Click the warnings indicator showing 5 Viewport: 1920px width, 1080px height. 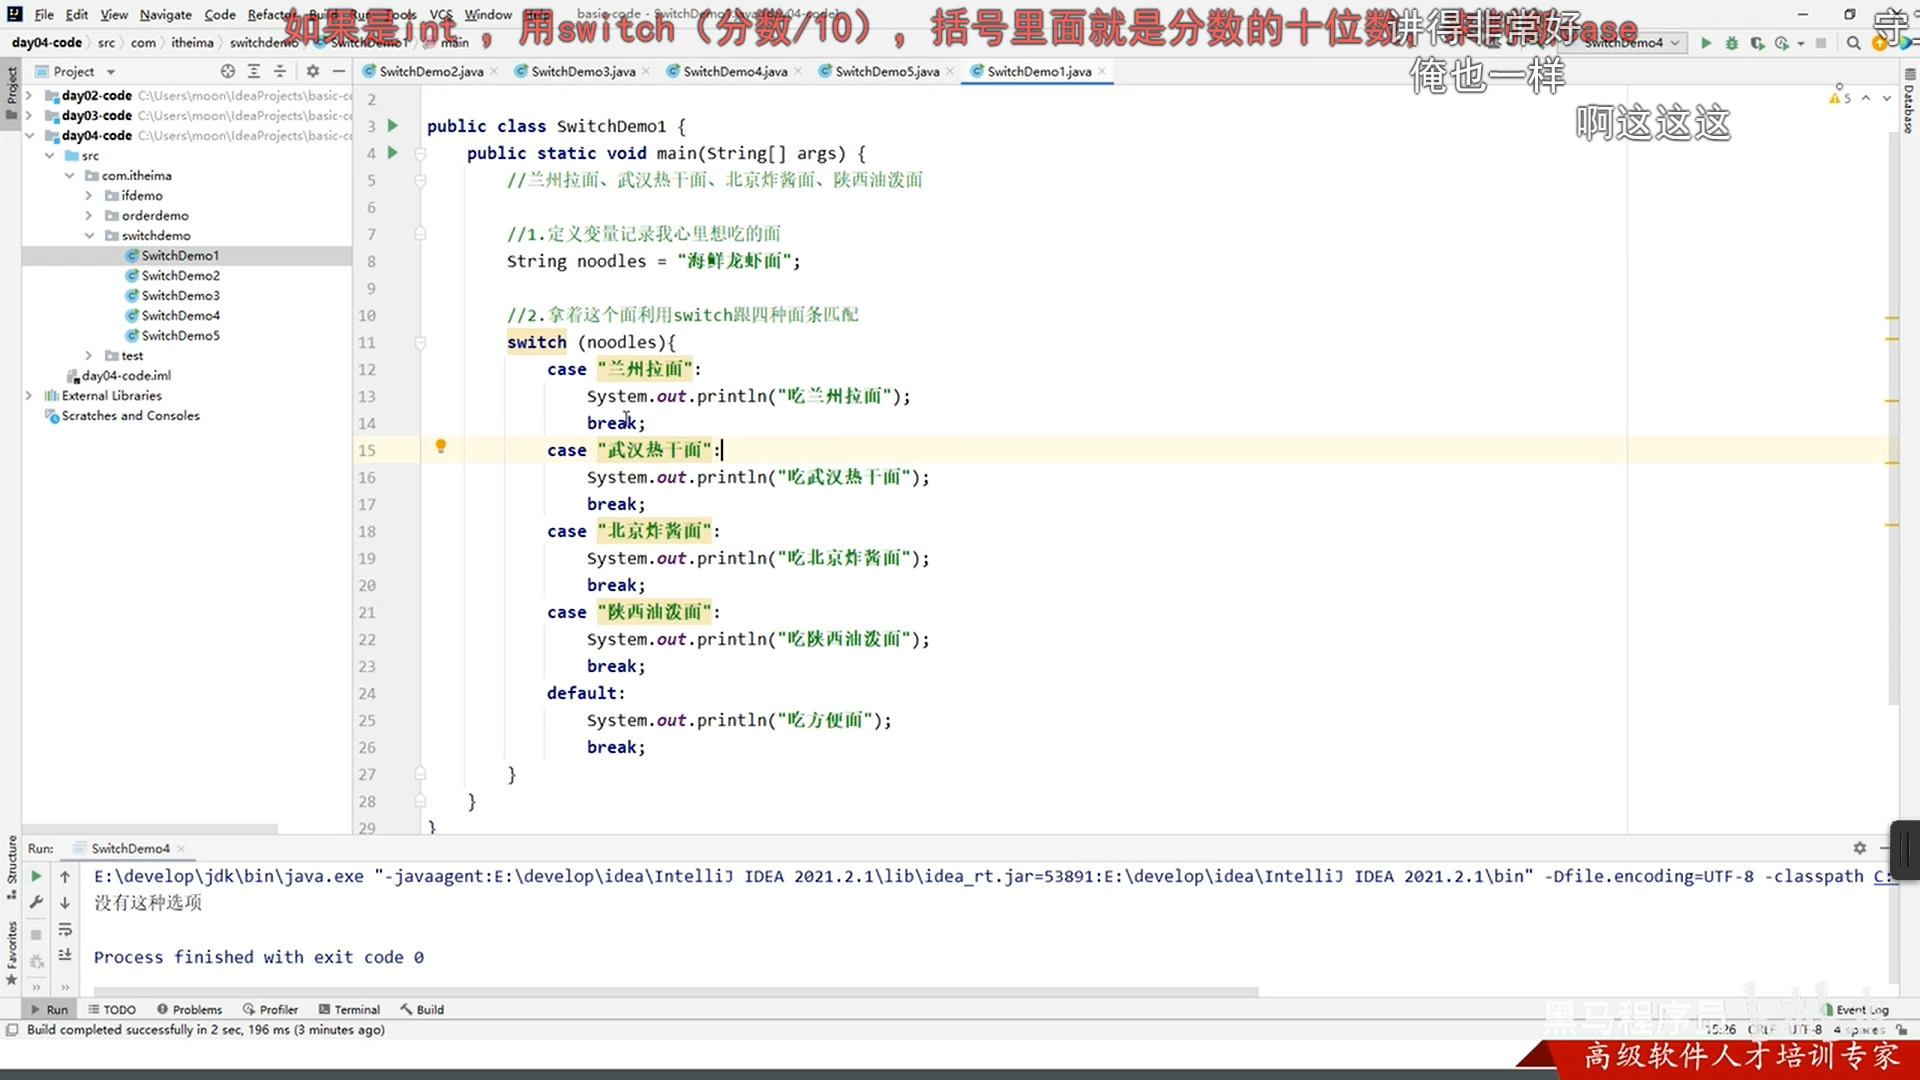[x=1840, y=98]
